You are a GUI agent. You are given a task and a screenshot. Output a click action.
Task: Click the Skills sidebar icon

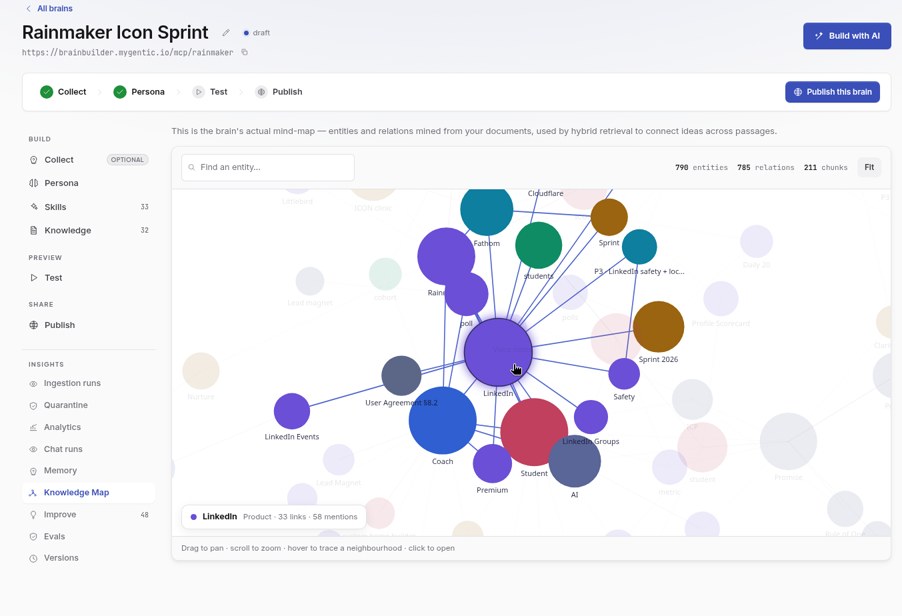coord(33,206)
